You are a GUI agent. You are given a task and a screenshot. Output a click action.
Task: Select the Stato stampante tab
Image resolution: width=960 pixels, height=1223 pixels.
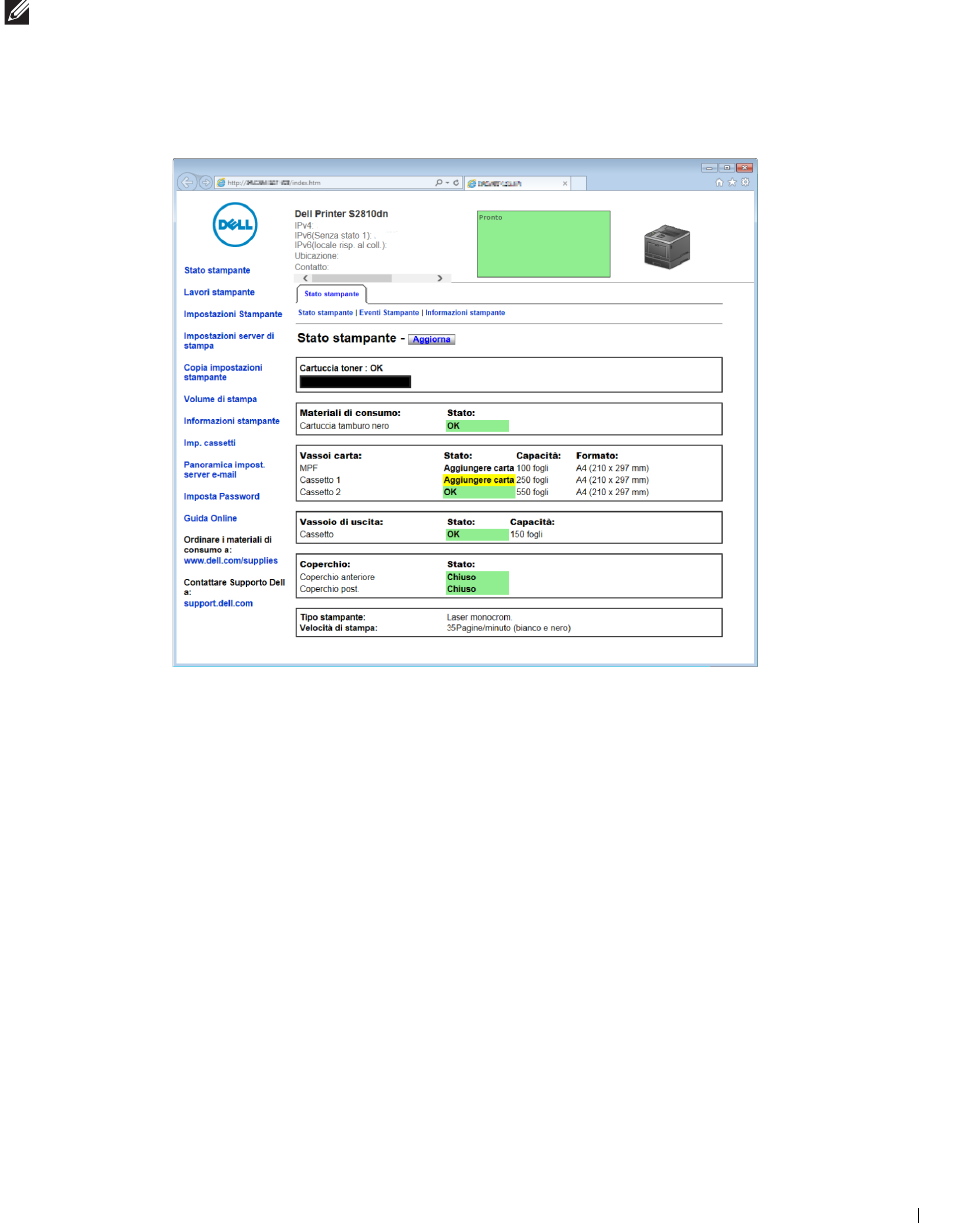click(x=332, y=294)
